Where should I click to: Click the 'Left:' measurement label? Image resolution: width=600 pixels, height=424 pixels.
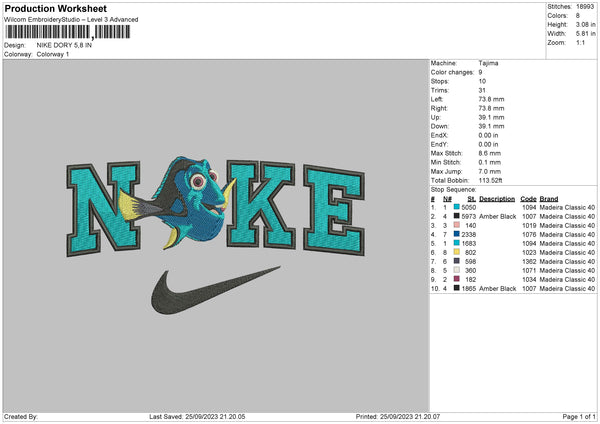pos(437,99)
